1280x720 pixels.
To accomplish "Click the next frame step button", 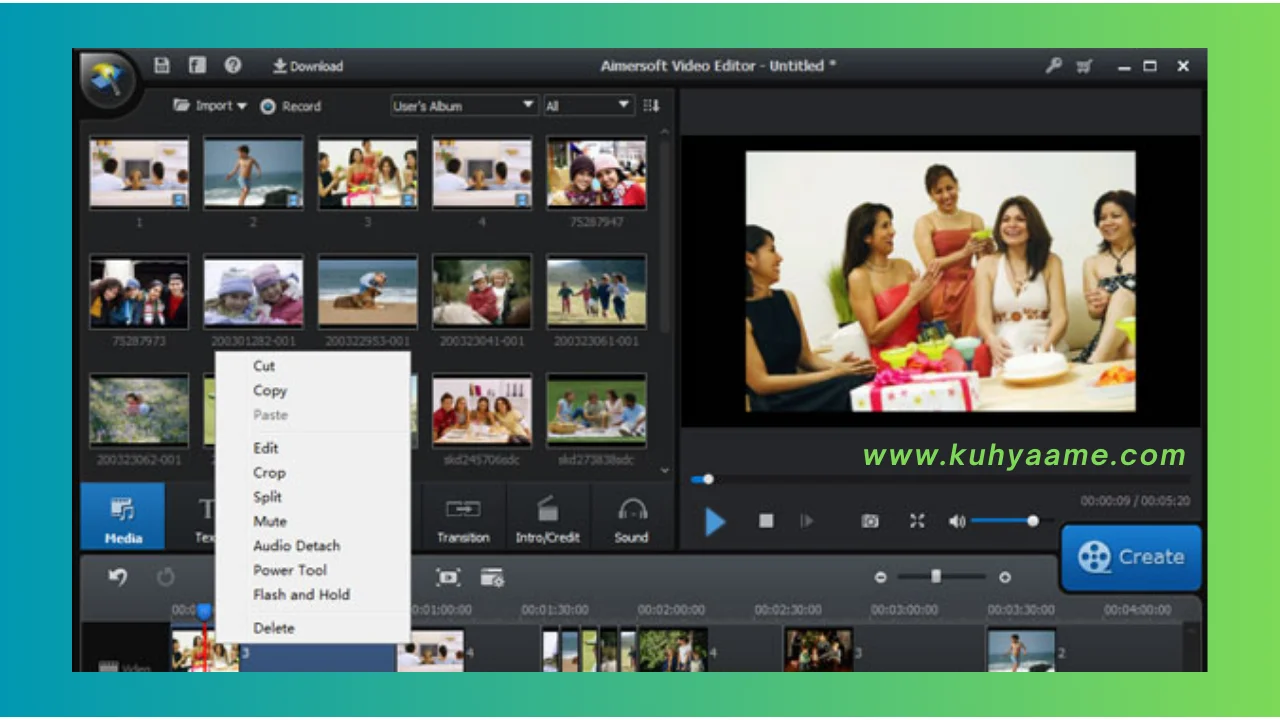I will pyautogui.click(x=806, y=521).
